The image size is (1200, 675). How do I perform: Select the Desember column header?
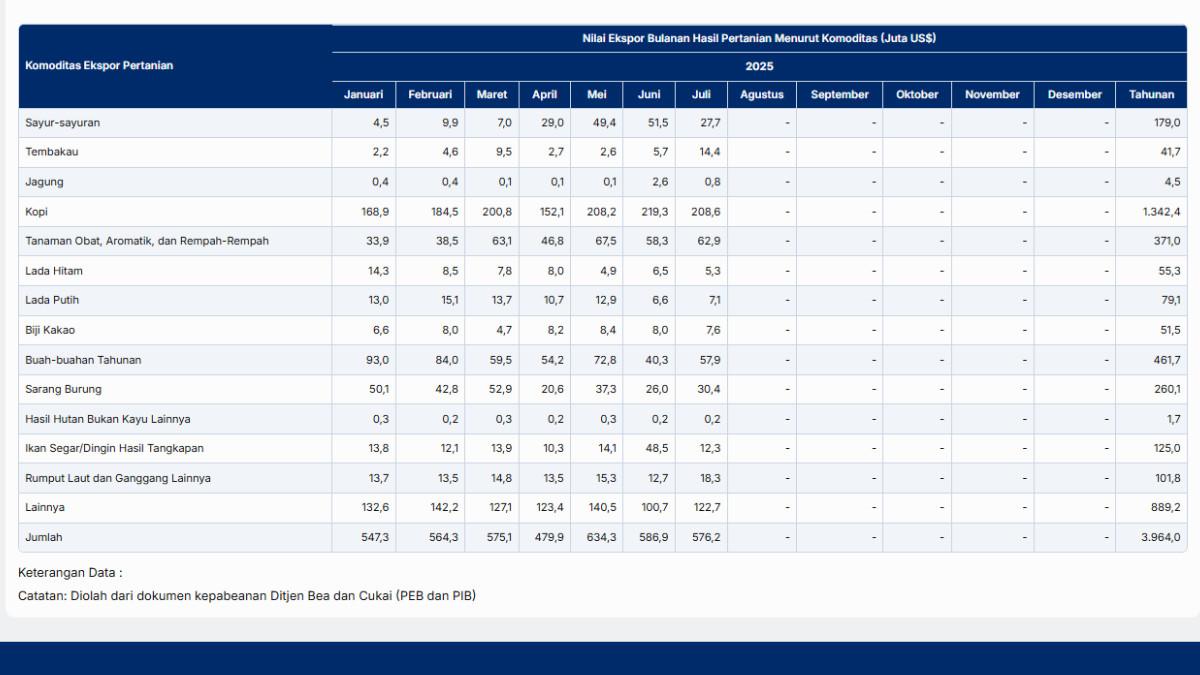point(1074,95)
